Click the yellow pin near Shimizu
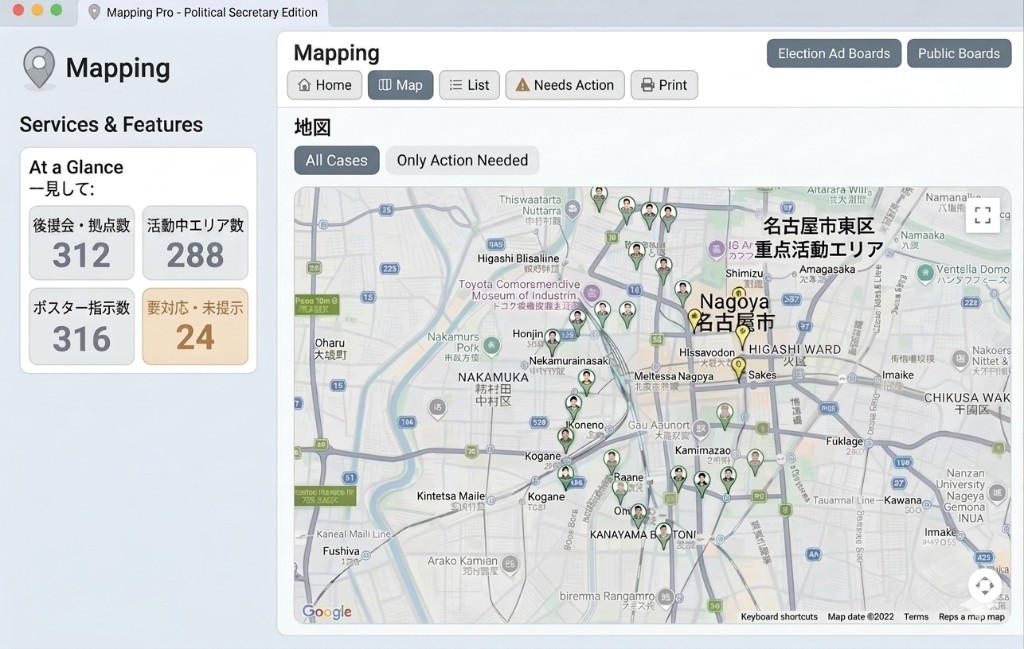The height and width of the screenshot is (649, 1024). [x=738, y=295]
